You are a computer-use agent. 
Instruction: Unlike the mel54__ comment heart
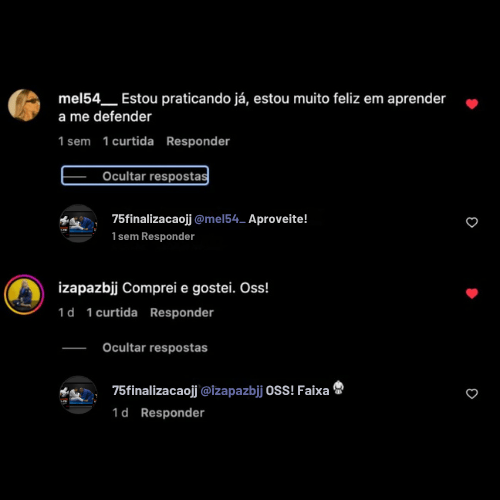pyautogui.click(x=472, y=104)
